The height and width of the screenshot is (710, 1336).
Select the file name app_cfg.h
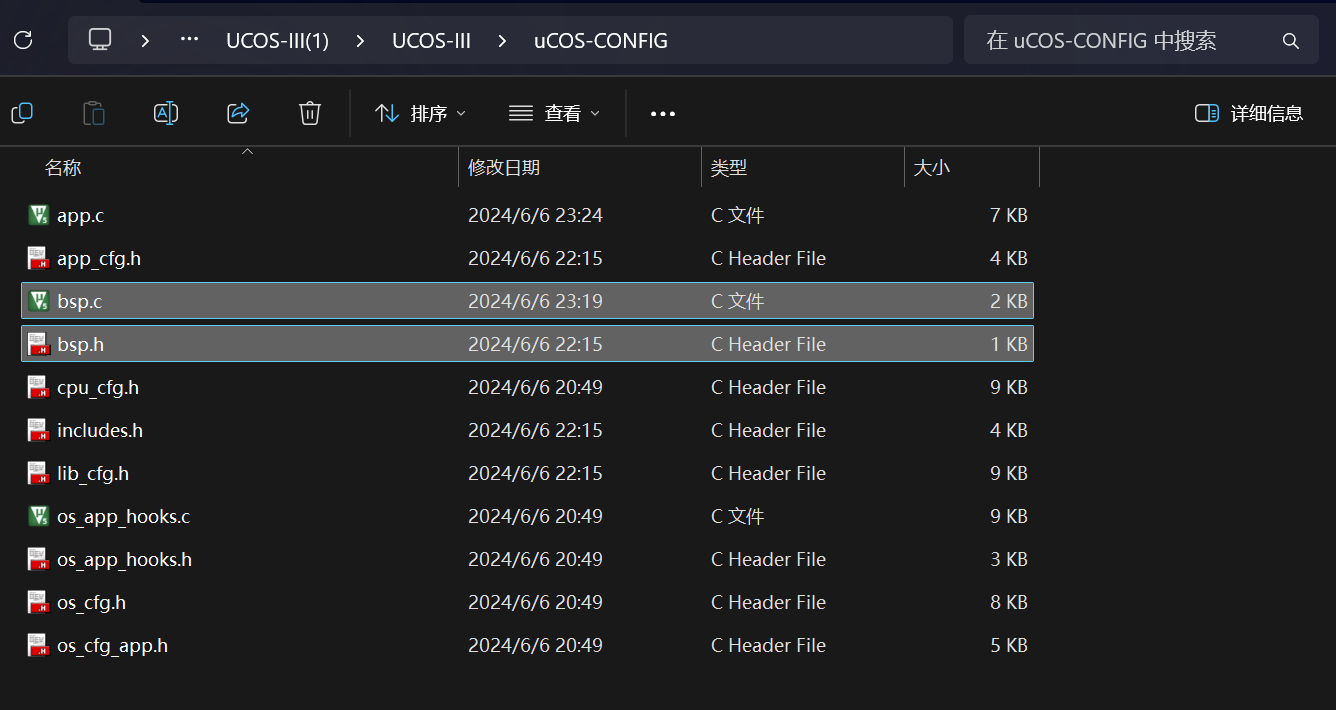pos(99,259)
